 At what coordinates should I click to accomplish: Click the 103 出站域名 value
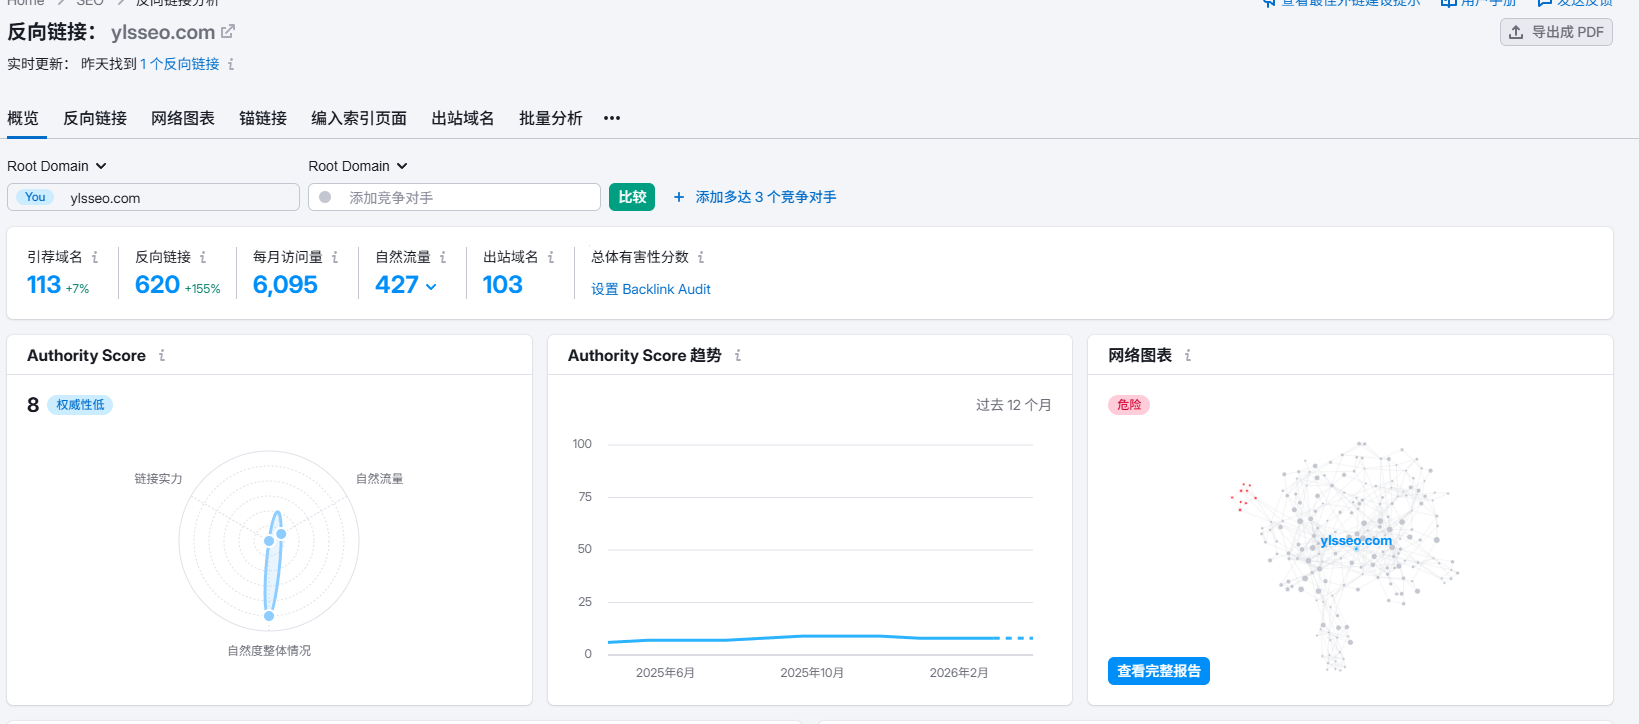click(x=503, y=285)
